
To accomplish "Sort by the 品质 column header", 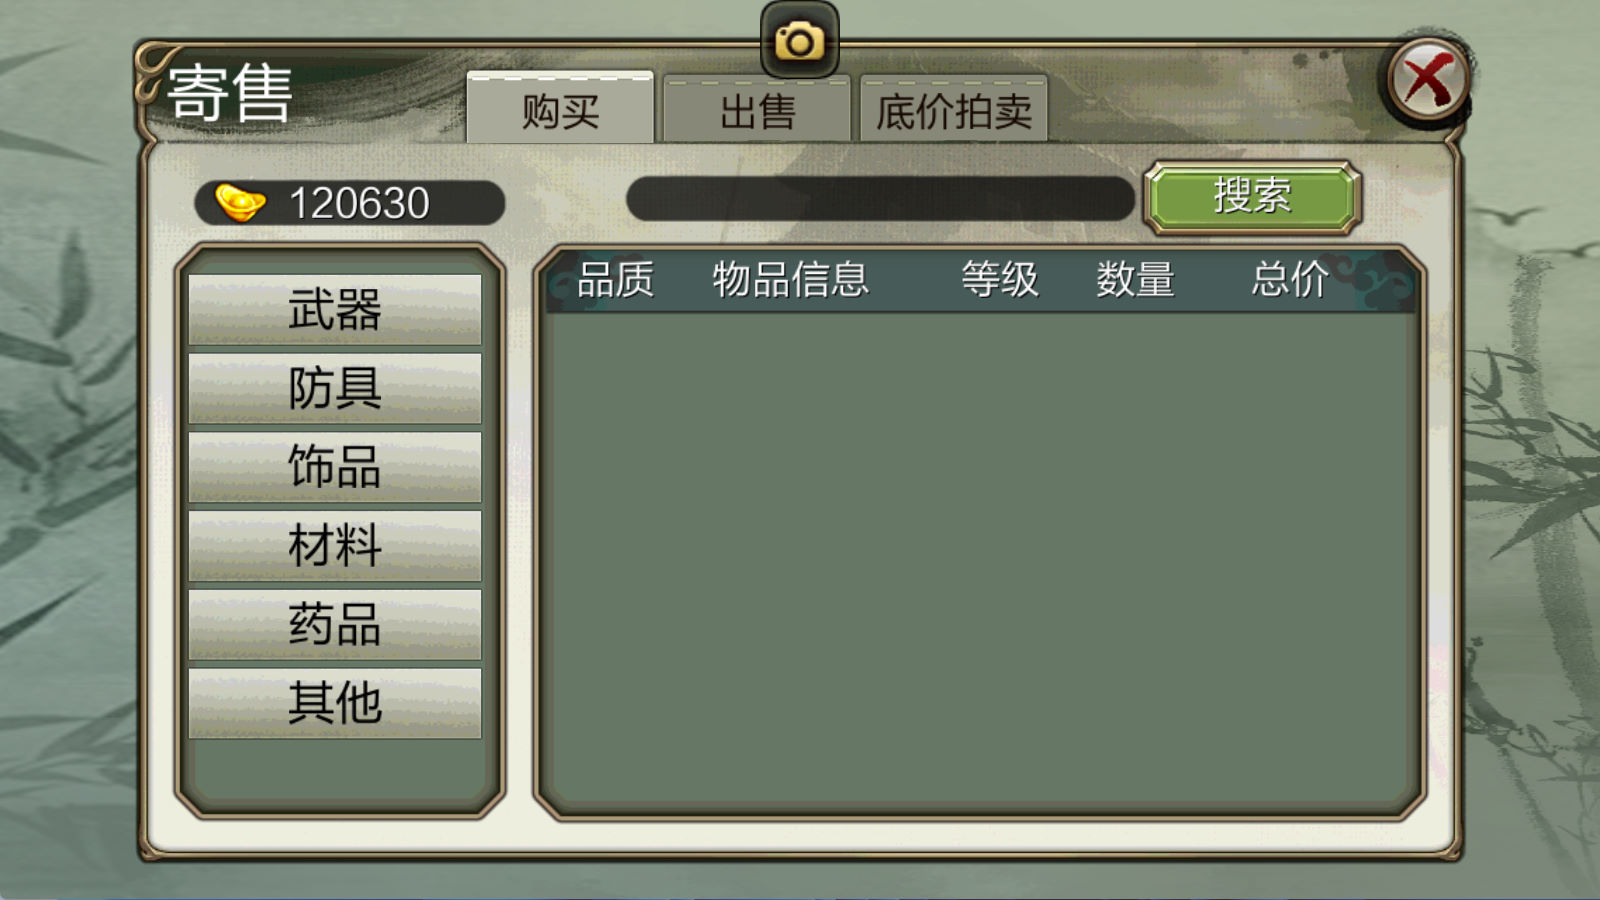I will [x=615, y=279].
